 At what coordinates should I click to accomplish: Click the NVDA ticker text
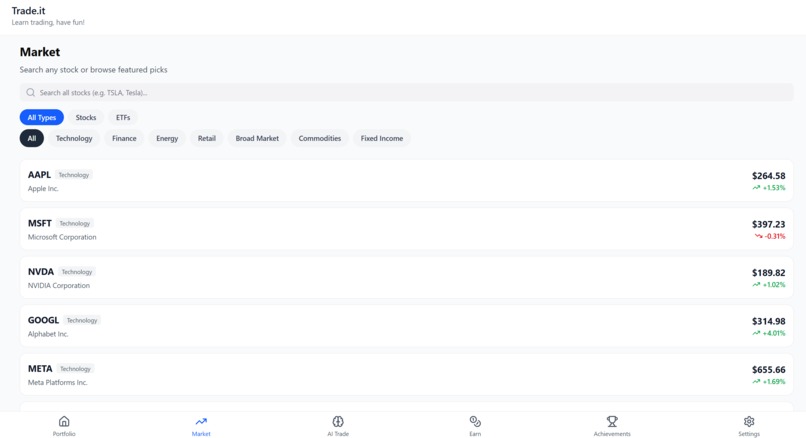click(41, 271)
